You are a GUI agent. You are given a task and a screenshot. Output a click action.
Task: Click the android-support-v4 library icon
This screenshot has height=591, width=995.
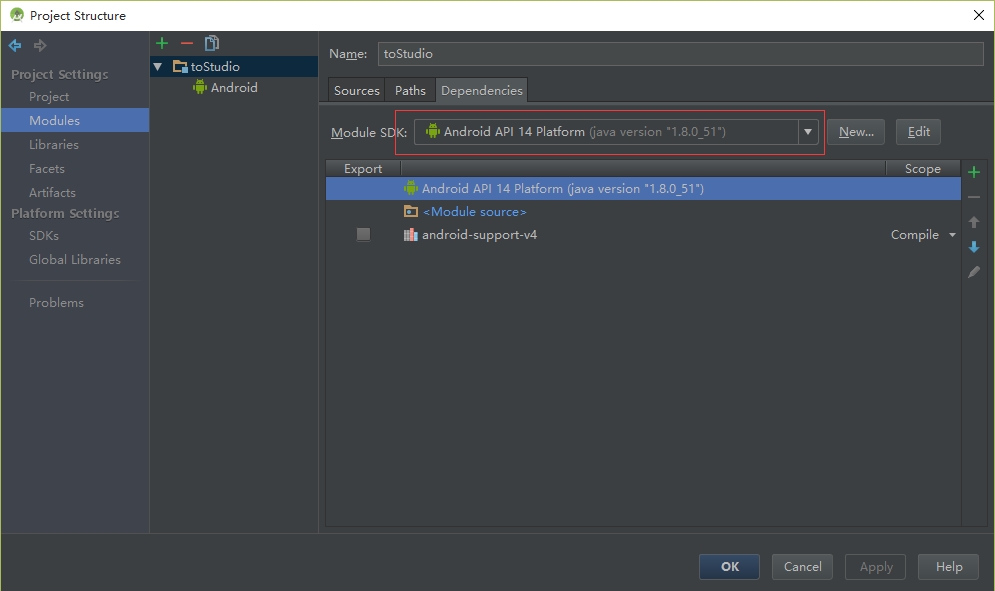coord(411,235)
